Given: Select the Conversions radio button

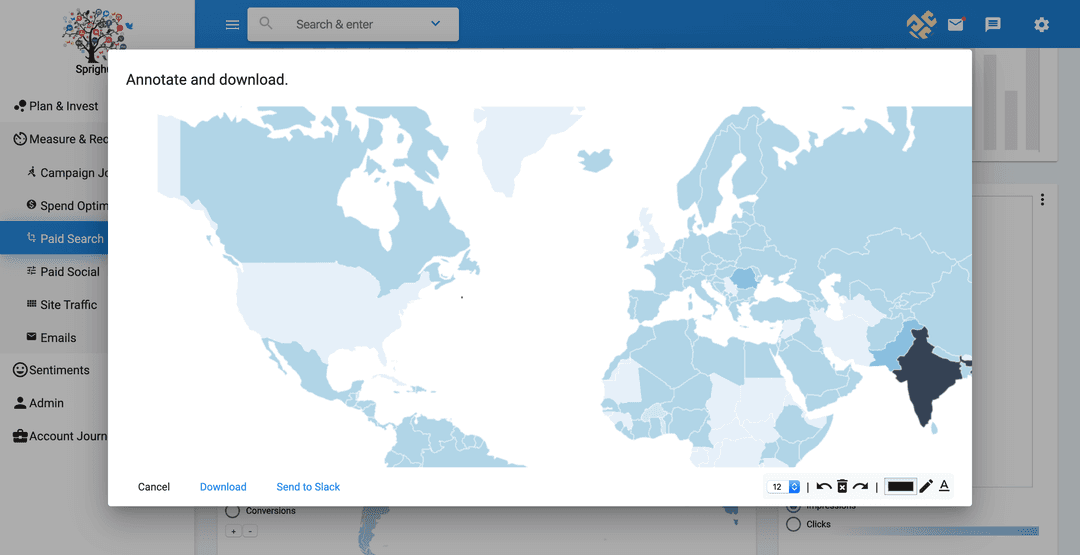Looking at the screenshot, I should click(232, 511).
